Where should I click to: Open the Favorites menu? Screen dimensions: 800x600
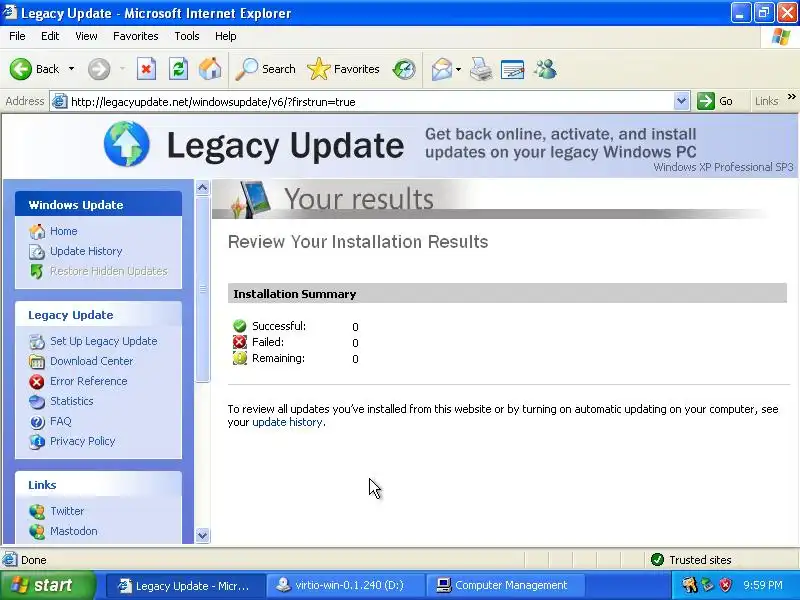pos(136,36)
